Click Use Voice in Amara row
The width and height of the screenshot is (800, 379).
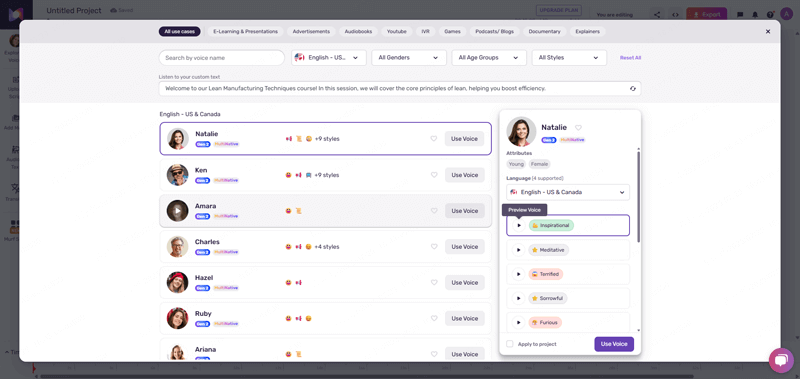[464, 211]
